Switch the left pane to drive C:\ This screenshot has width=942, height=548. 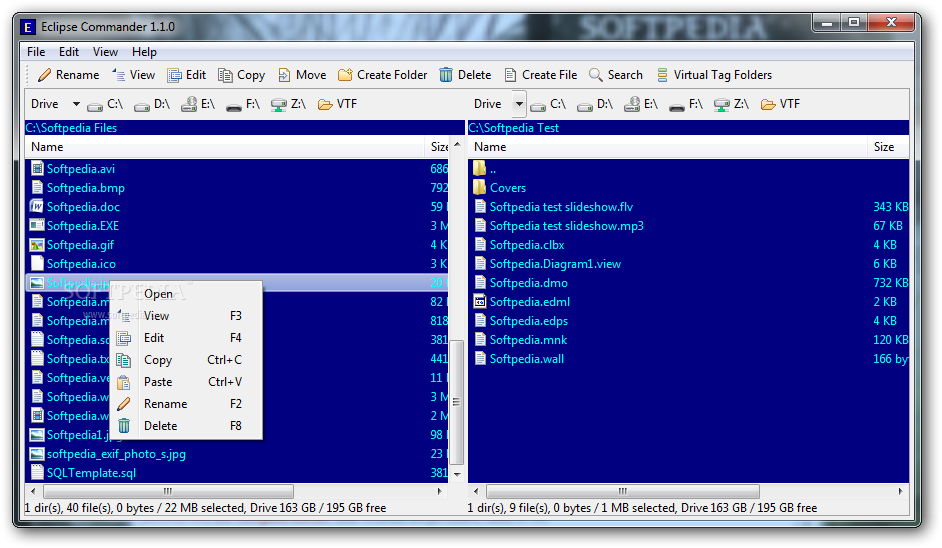coord(105,105)
